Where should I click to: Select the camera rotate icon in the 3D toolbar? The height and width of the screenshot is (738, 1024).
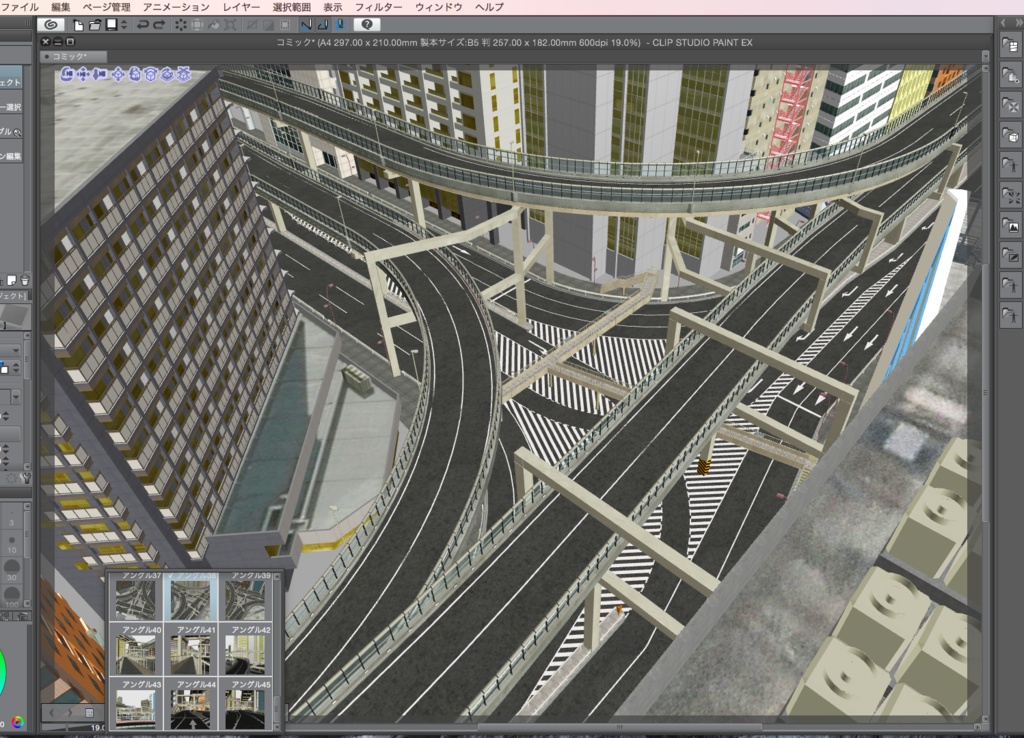(x=66, y=74)
